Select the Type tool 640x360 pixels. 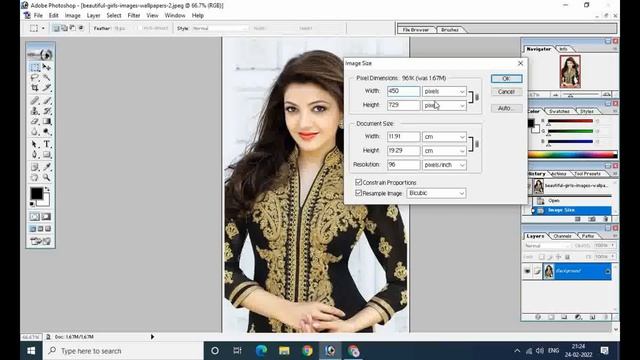point(47,144)
